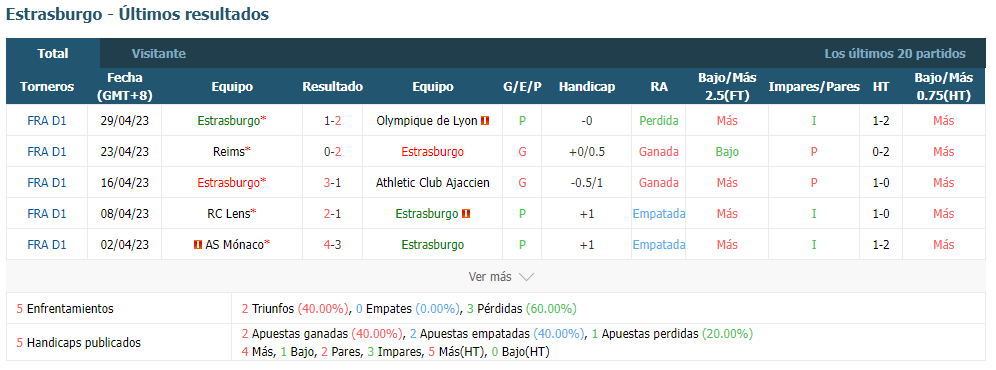Click the red card icon beside Olympique de Lyon
Screen dimensions: 996x370
coord(485,121)
